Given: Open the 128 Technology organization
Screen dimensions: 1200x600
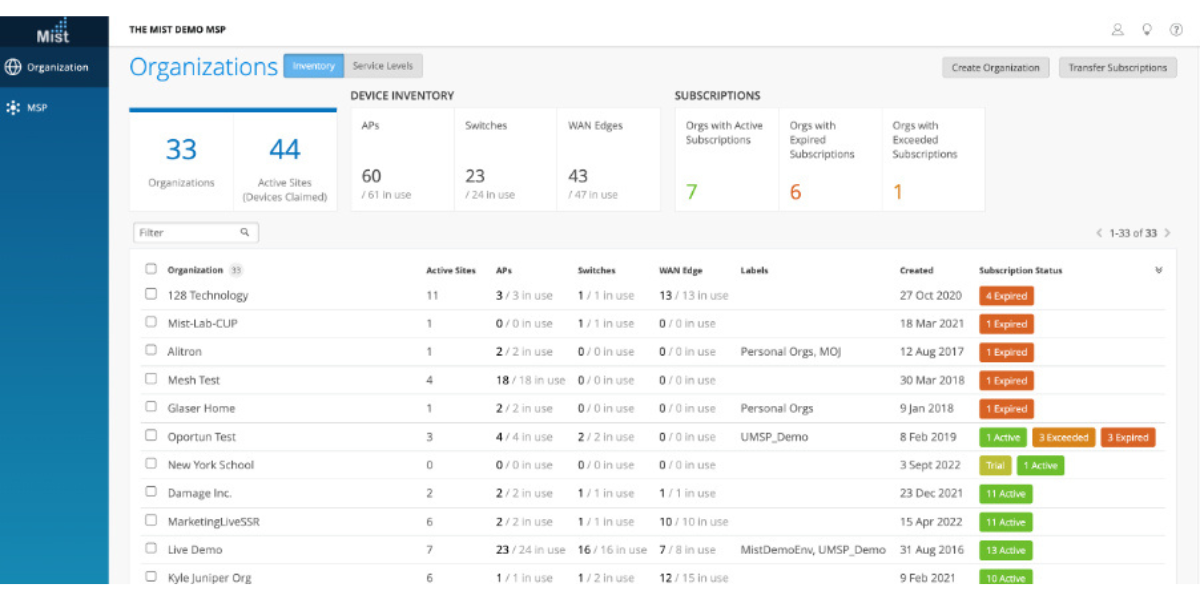Looking at the screenshot, I should tap(208, 295).
